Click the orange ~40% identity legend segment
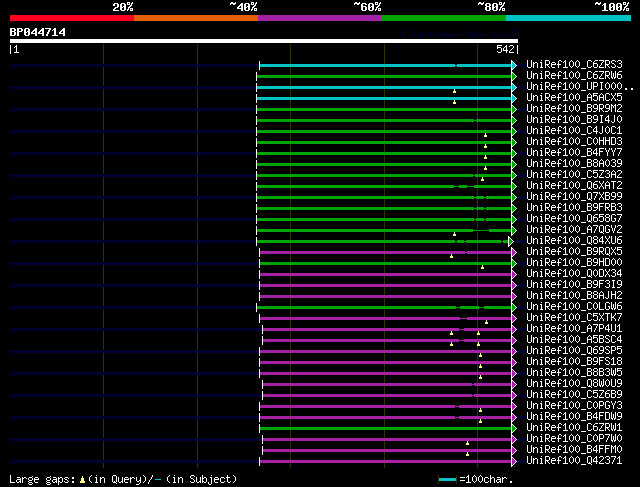This screenshot has width=640, height=487. point(196,18)
